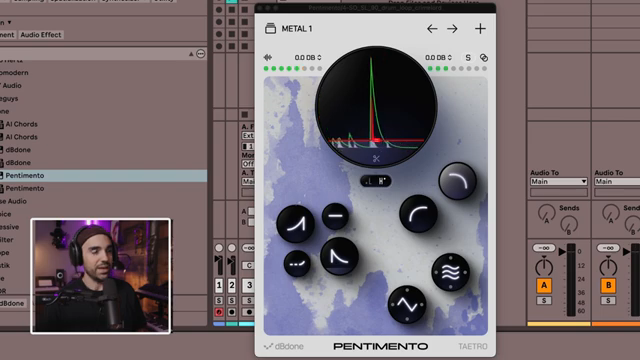Solo track 1 in Ableton mixer
The height and width of the screenshot is (360, 640).
[x=219, y=300]
